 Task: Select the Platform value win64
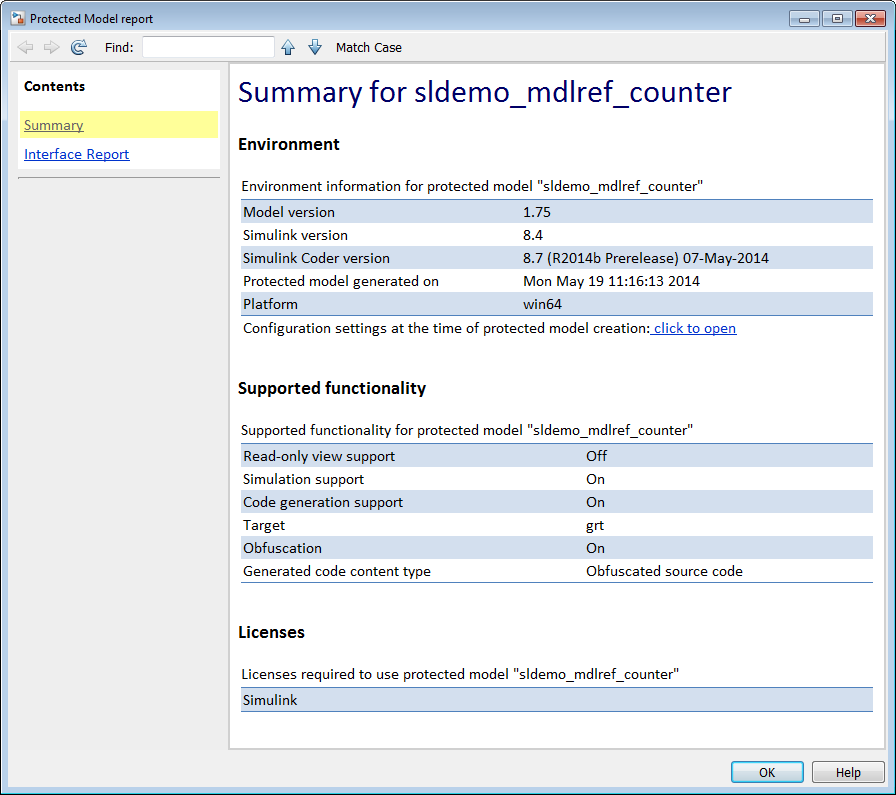tap(542, 304)
